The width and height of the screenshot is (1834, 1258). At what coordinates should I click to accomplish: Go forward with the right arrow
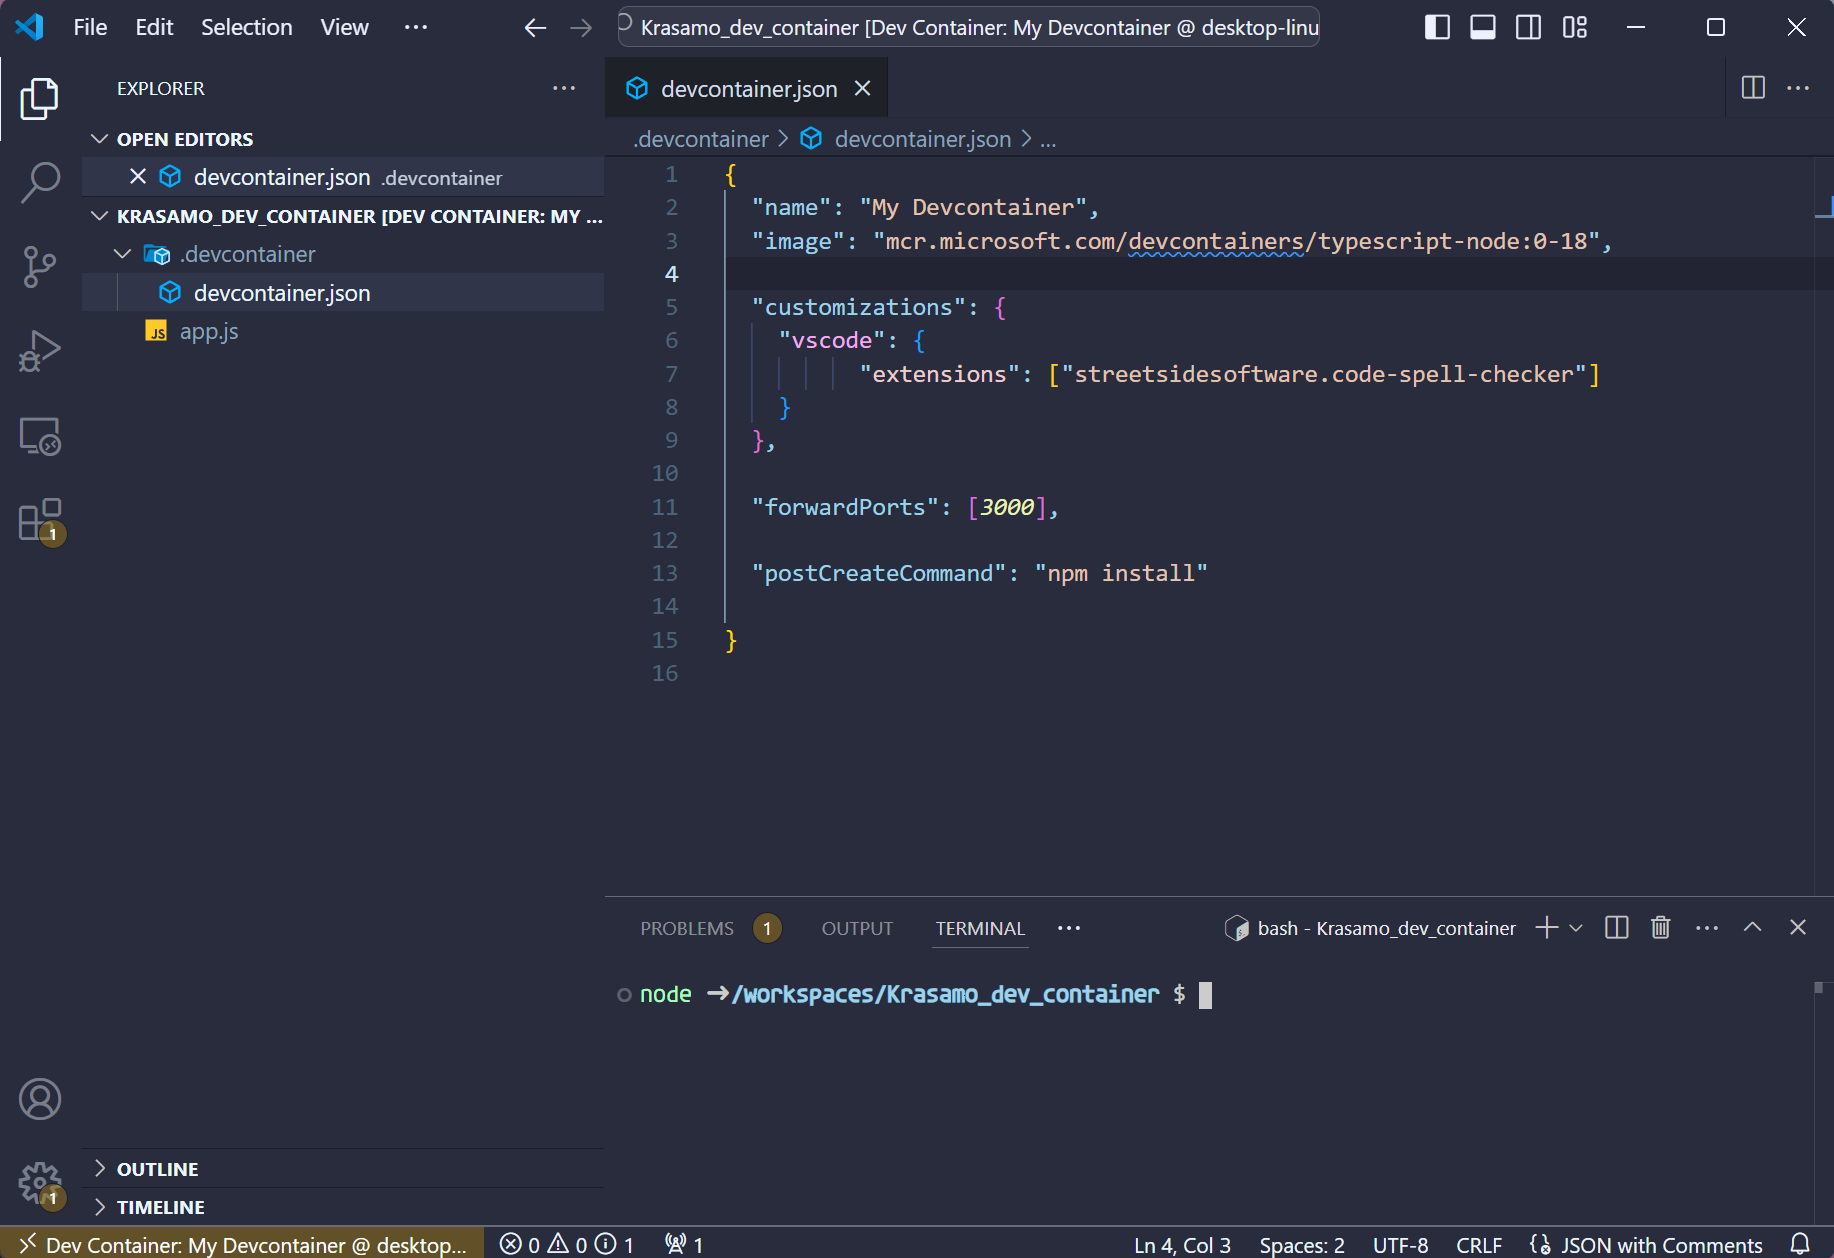point(581,28)
